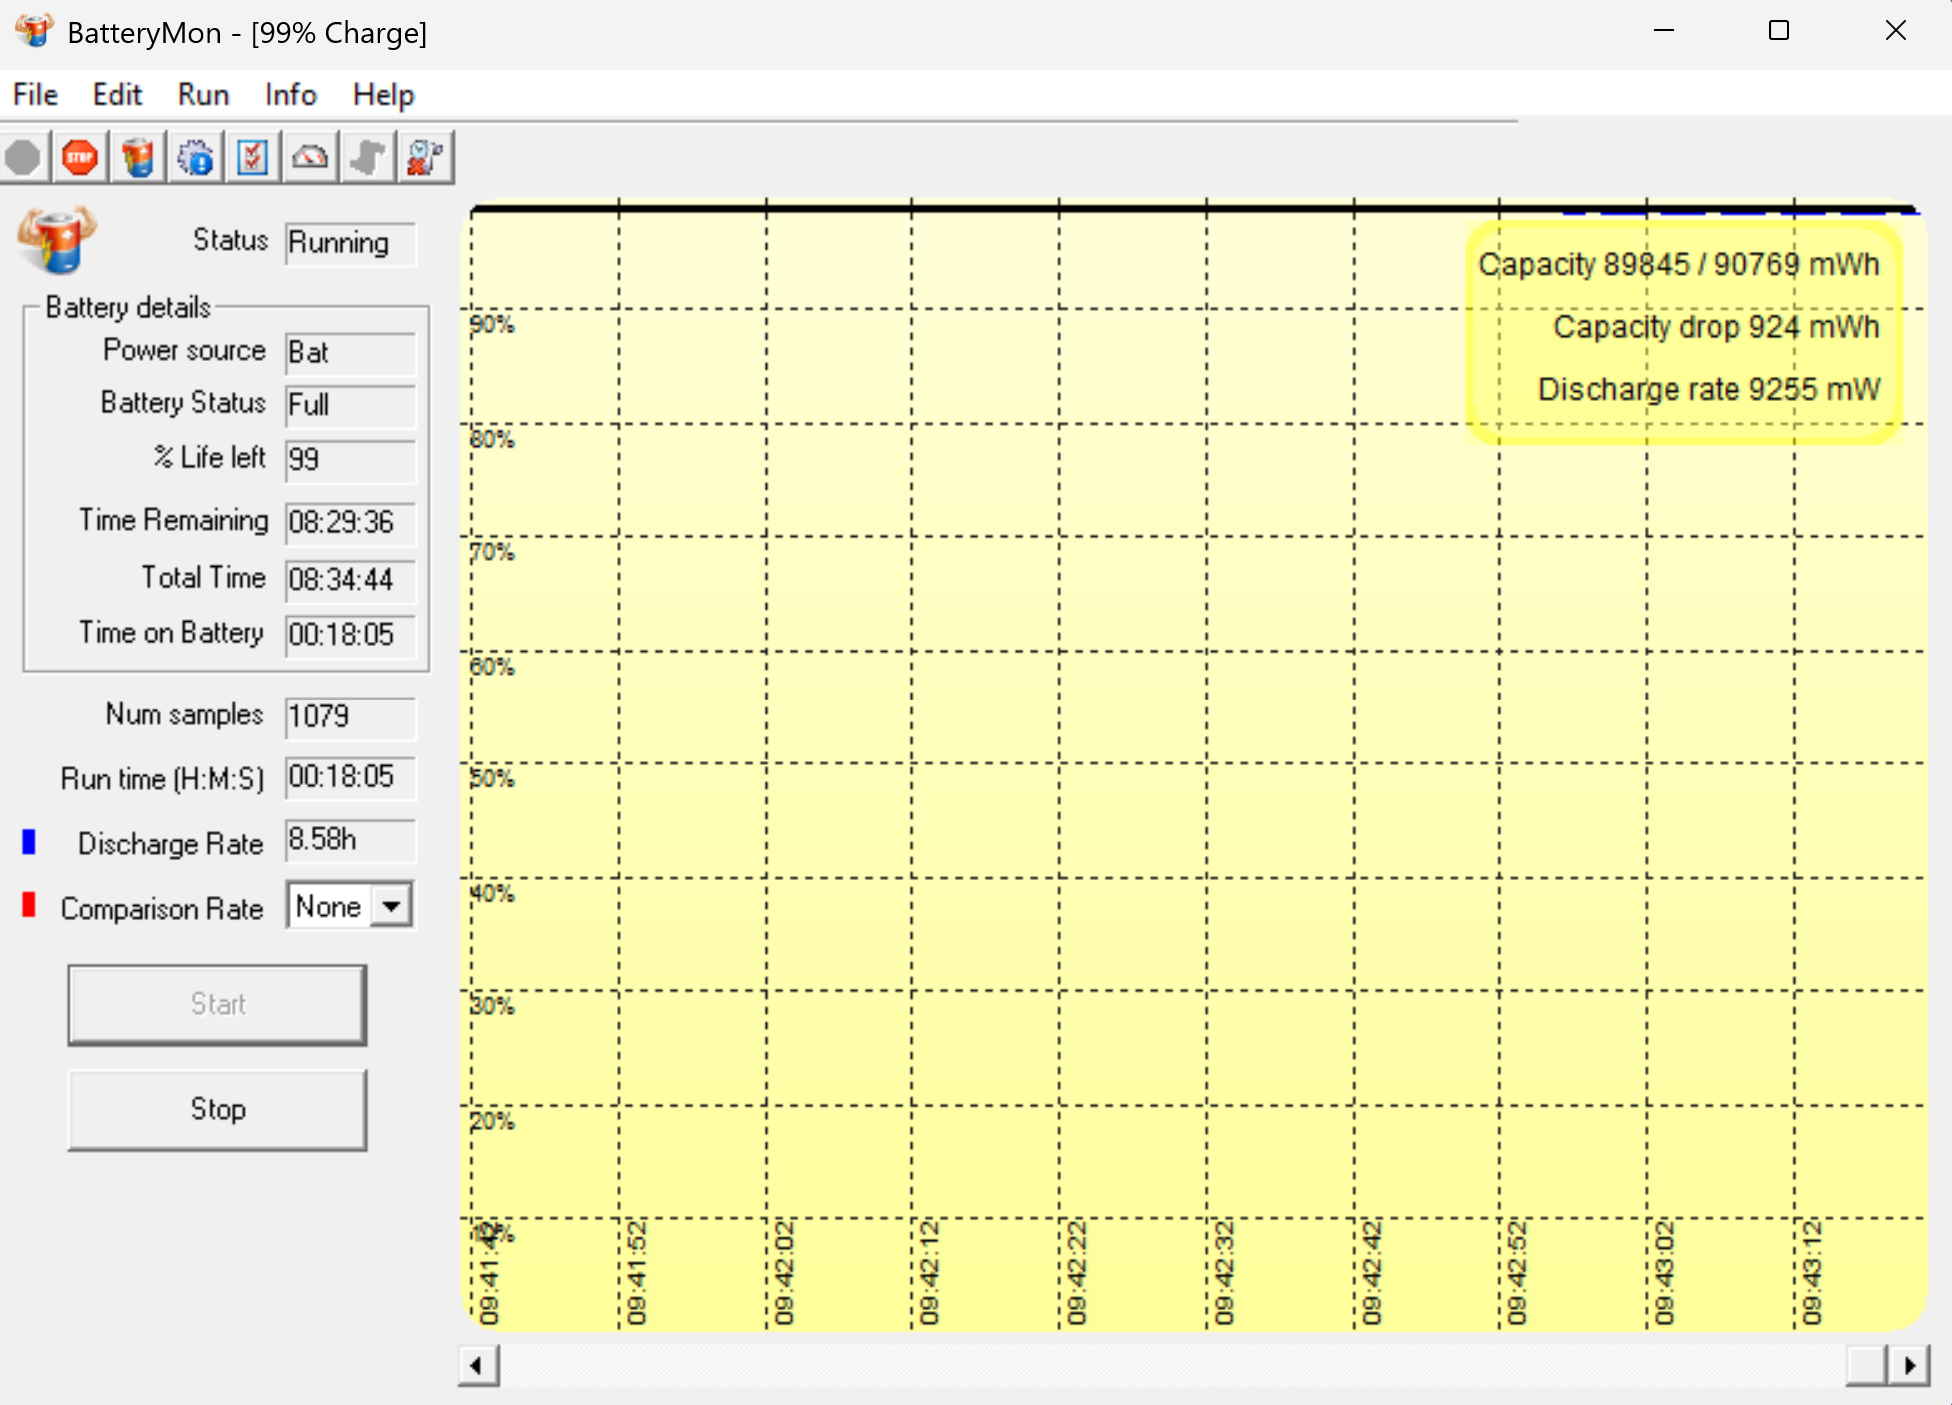Click the gear with exclamation toolbar icon
This screenshot has width=1952, height=1405.
pyautogui.click(x=196, y=158)
